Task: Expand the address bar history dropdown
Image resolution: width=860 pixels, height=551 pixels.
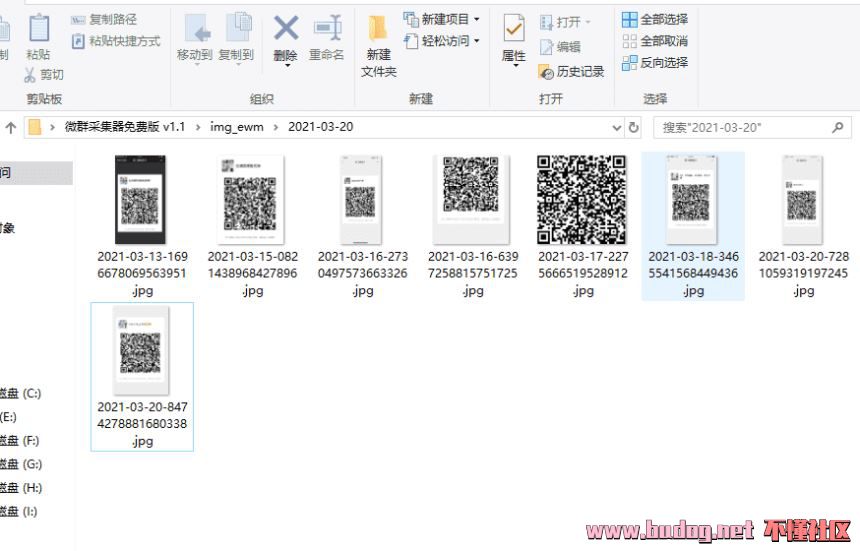Action: [616, 128]
